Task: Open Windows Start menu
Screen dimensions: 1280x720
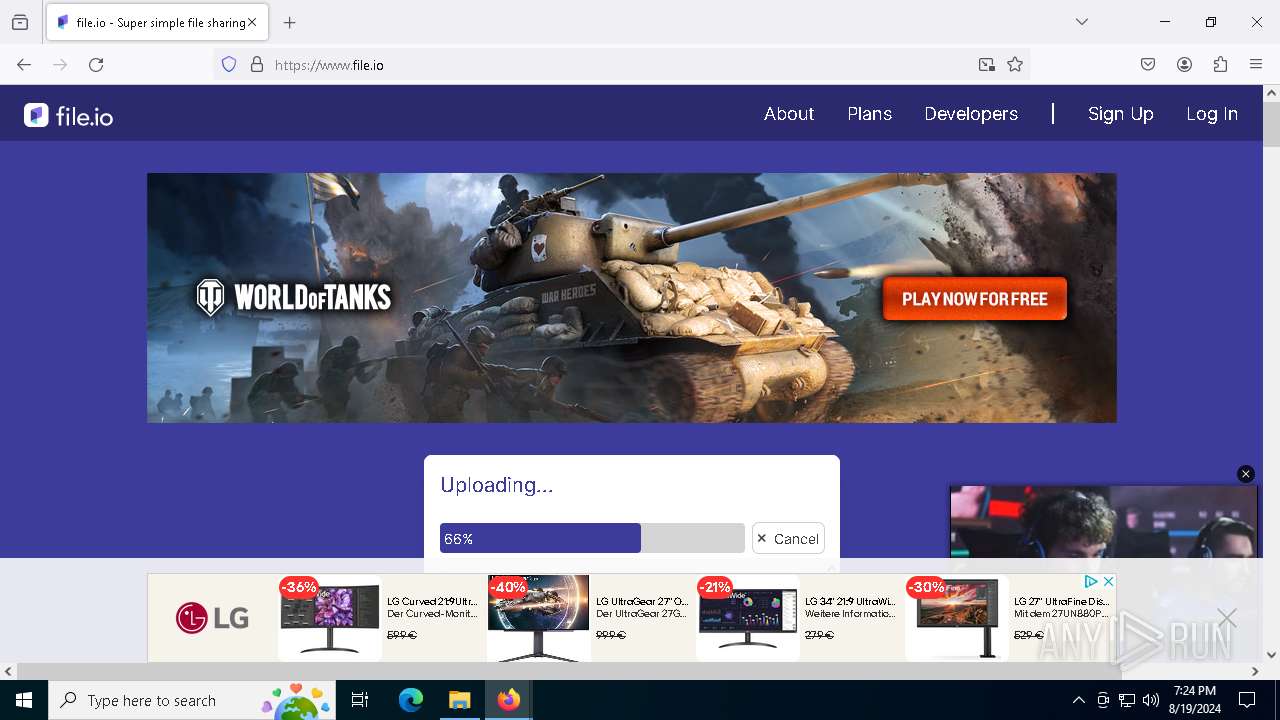Action: [x=24, y=700]
